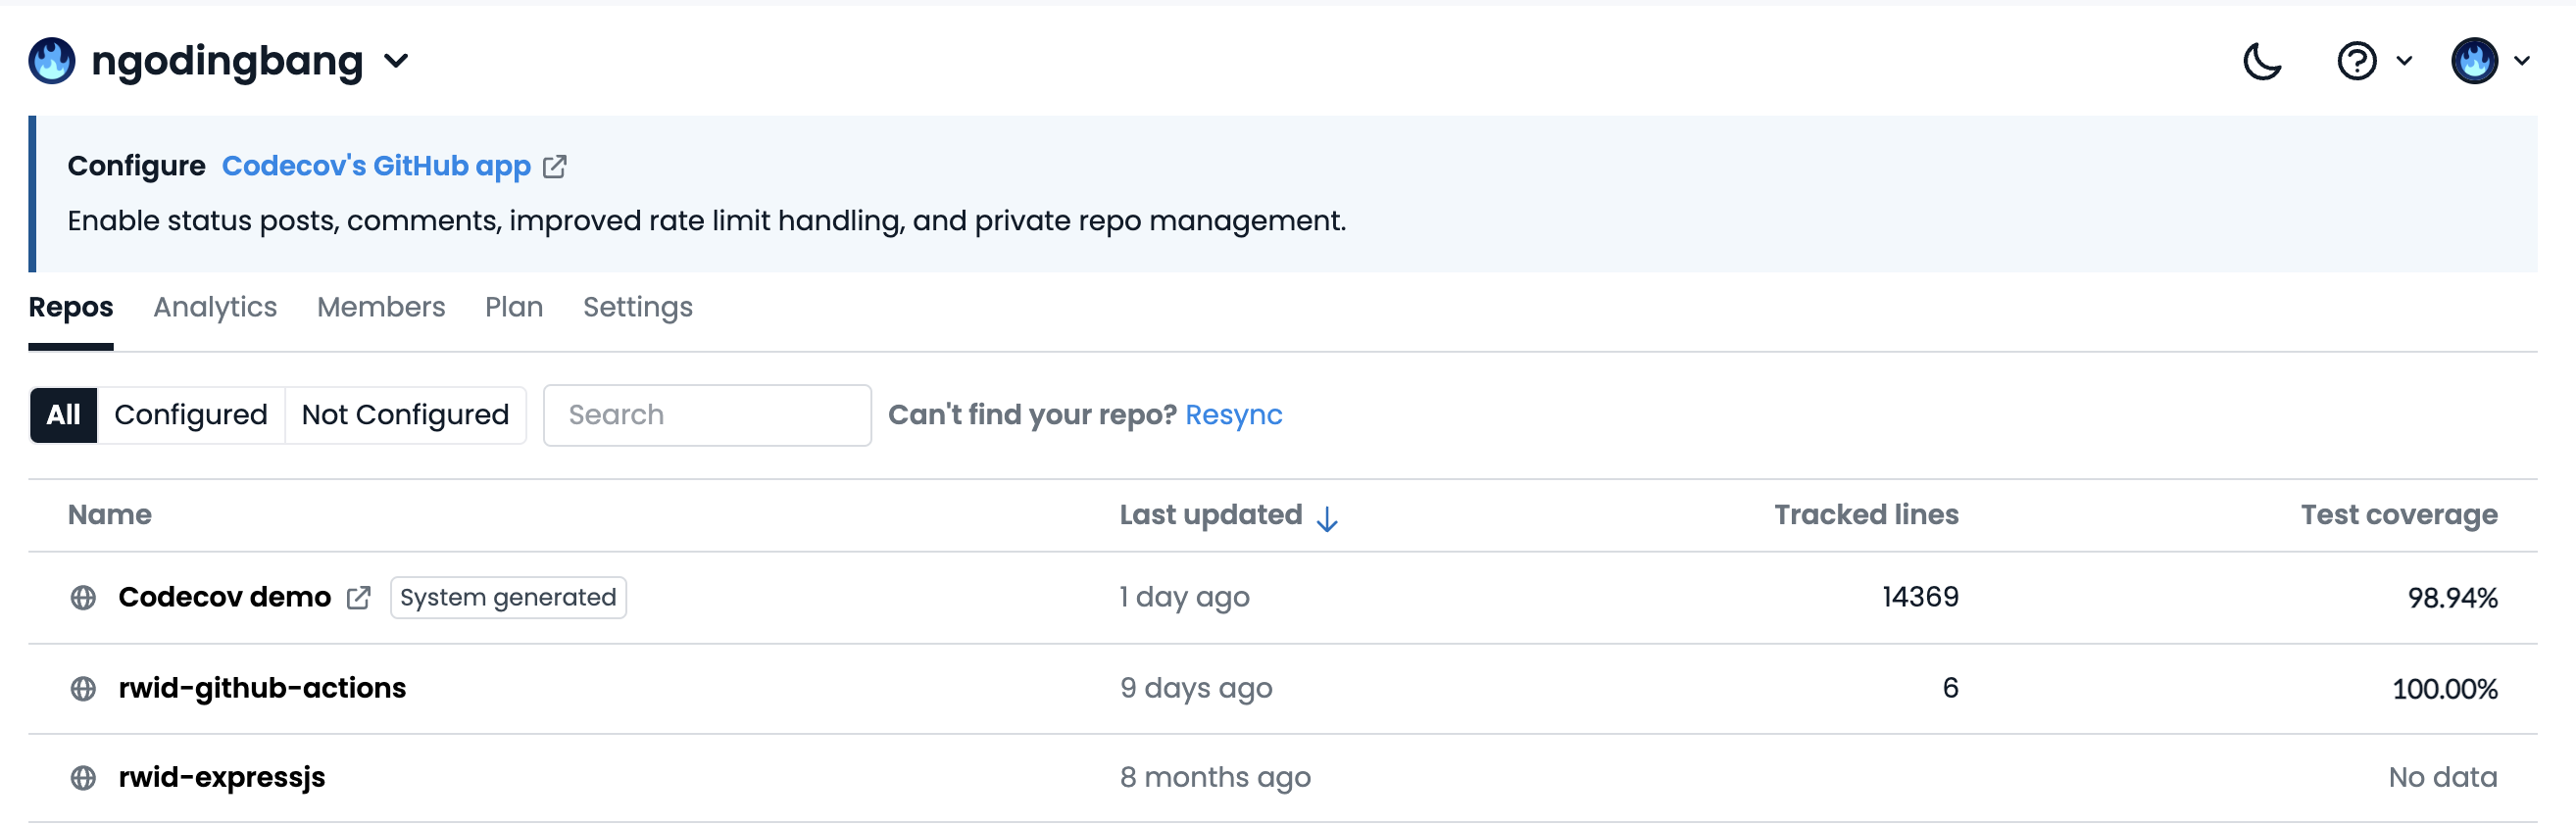
Task: Click the '9 days ago' cell
Action: pos(1196,689)
